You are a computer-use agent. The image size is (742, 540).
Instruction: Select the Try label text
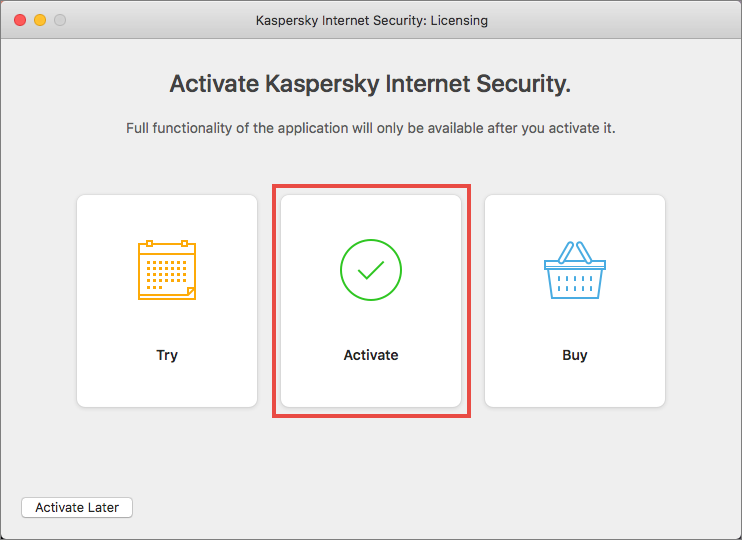[x=167, y=355]
